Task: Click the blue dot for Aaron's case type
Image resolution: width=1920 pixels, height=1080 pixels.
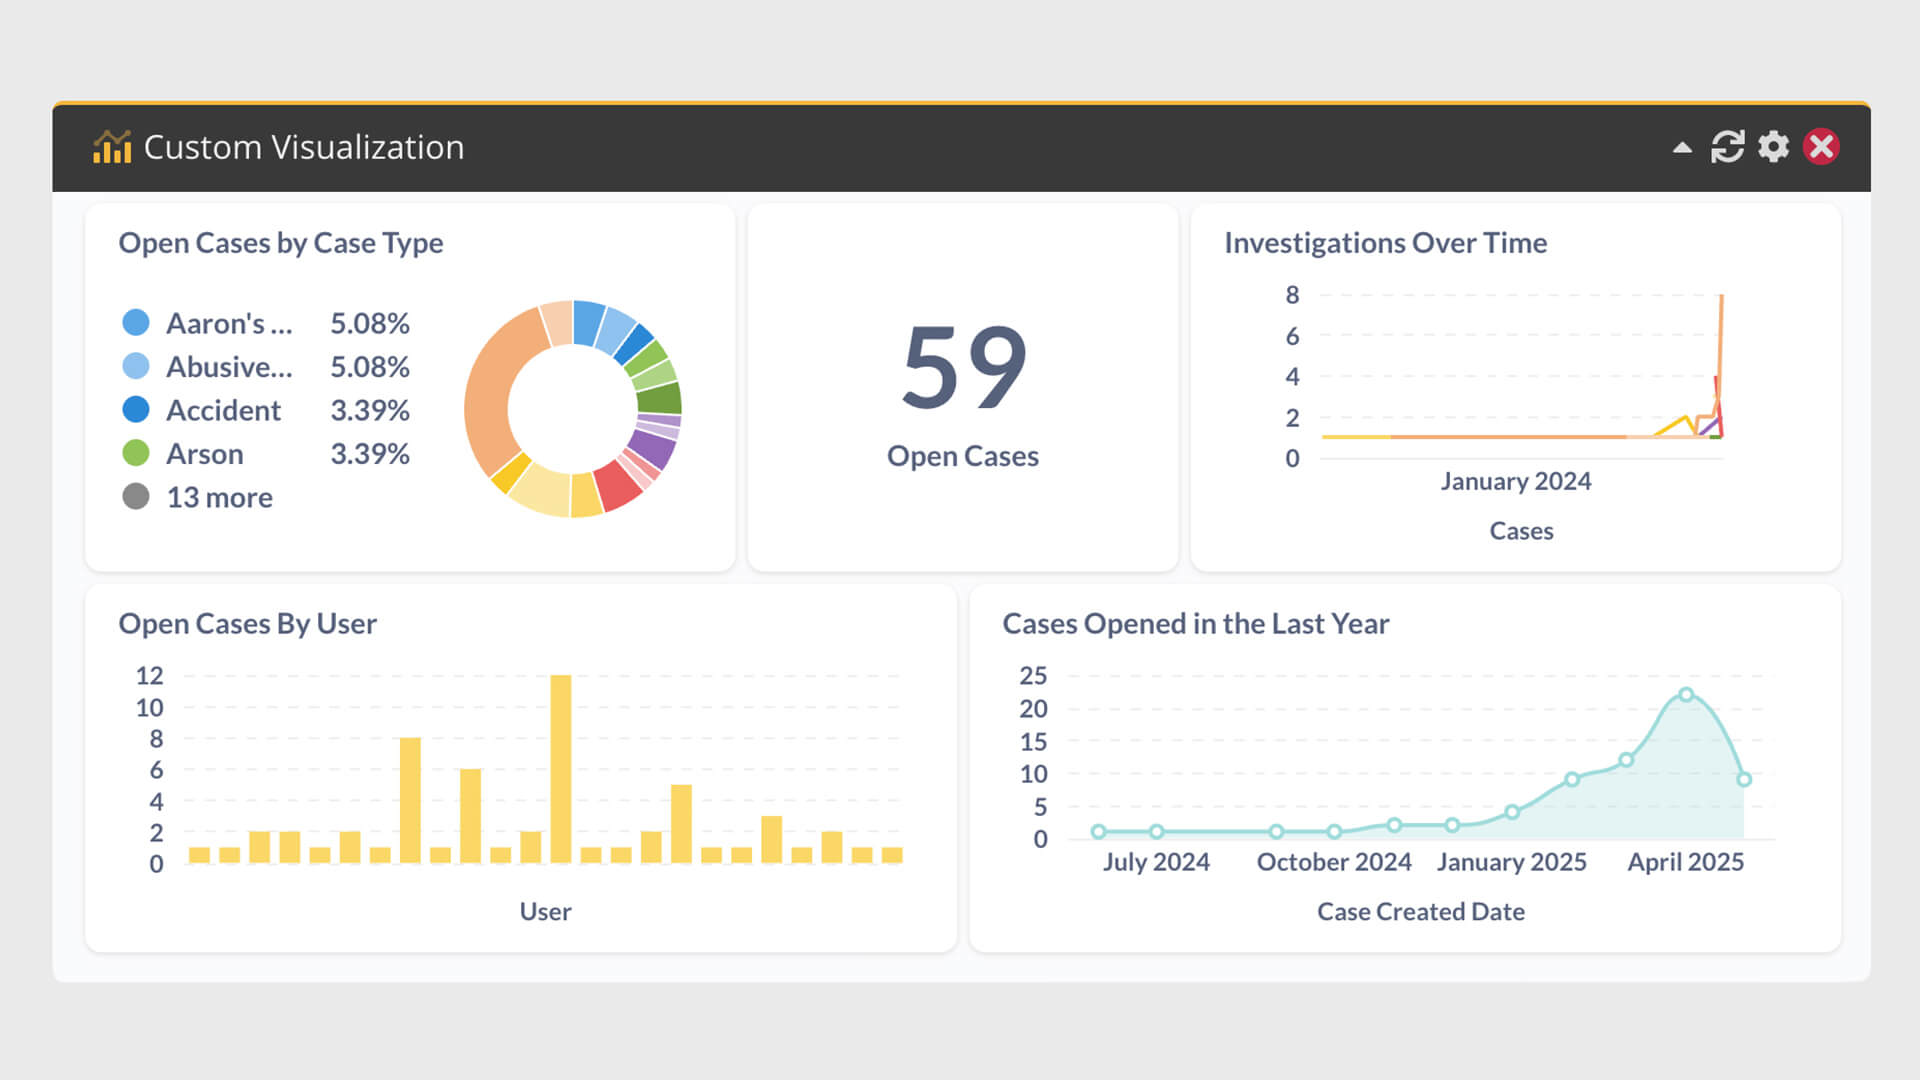Action: tap(133, 323)
